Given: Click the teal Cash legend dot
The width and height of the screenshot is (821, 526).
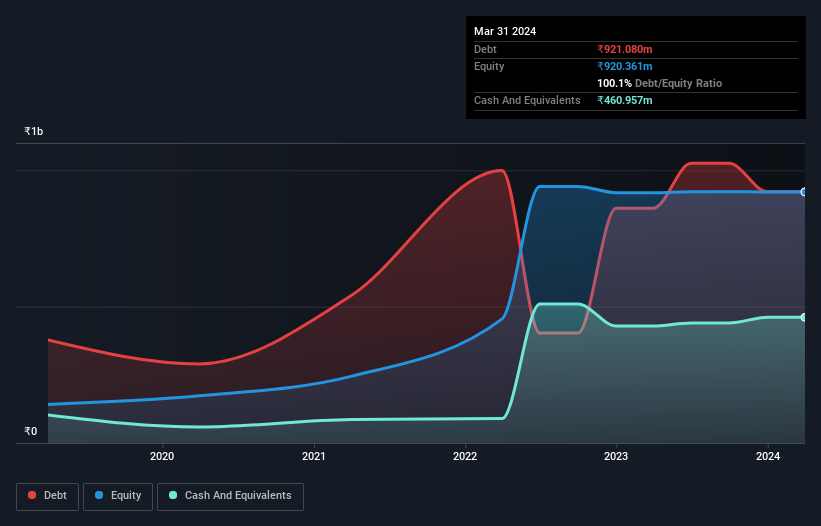Looking at the screenshot, I should click(173, 495).
